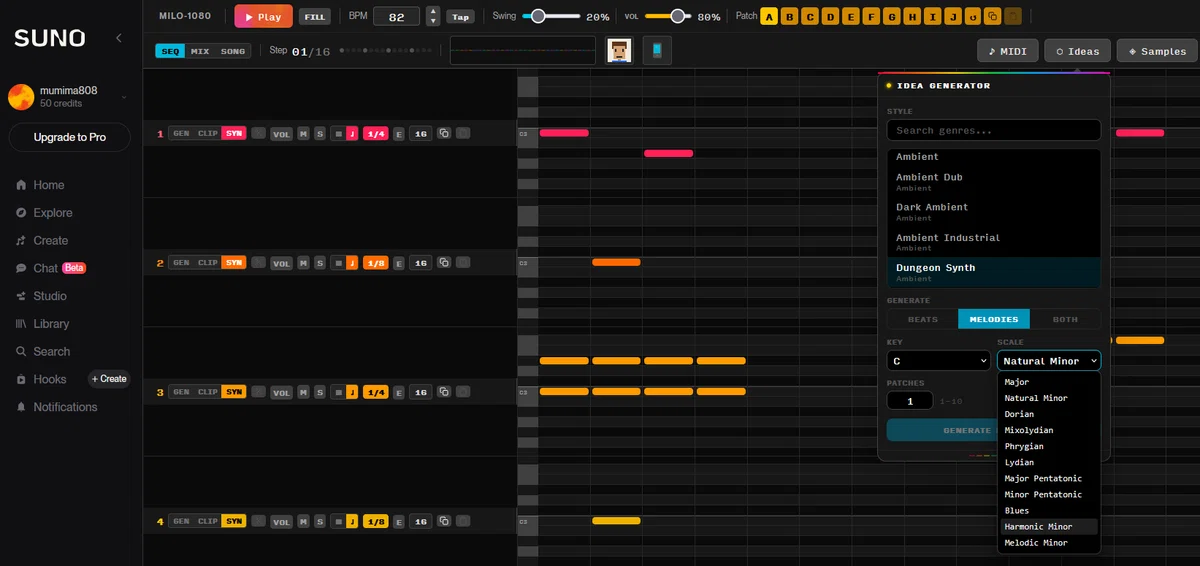This screenshot has height=566, width=1200.
Task: Mute track 1 with M button
Action: 303,134
